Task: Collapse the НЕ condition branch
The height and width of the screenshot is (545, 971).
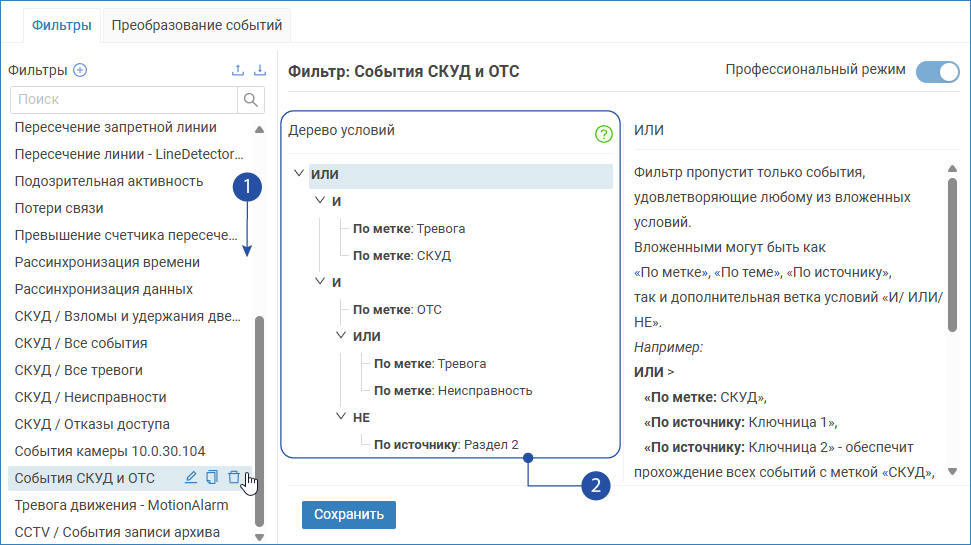Action: [342, 417]
